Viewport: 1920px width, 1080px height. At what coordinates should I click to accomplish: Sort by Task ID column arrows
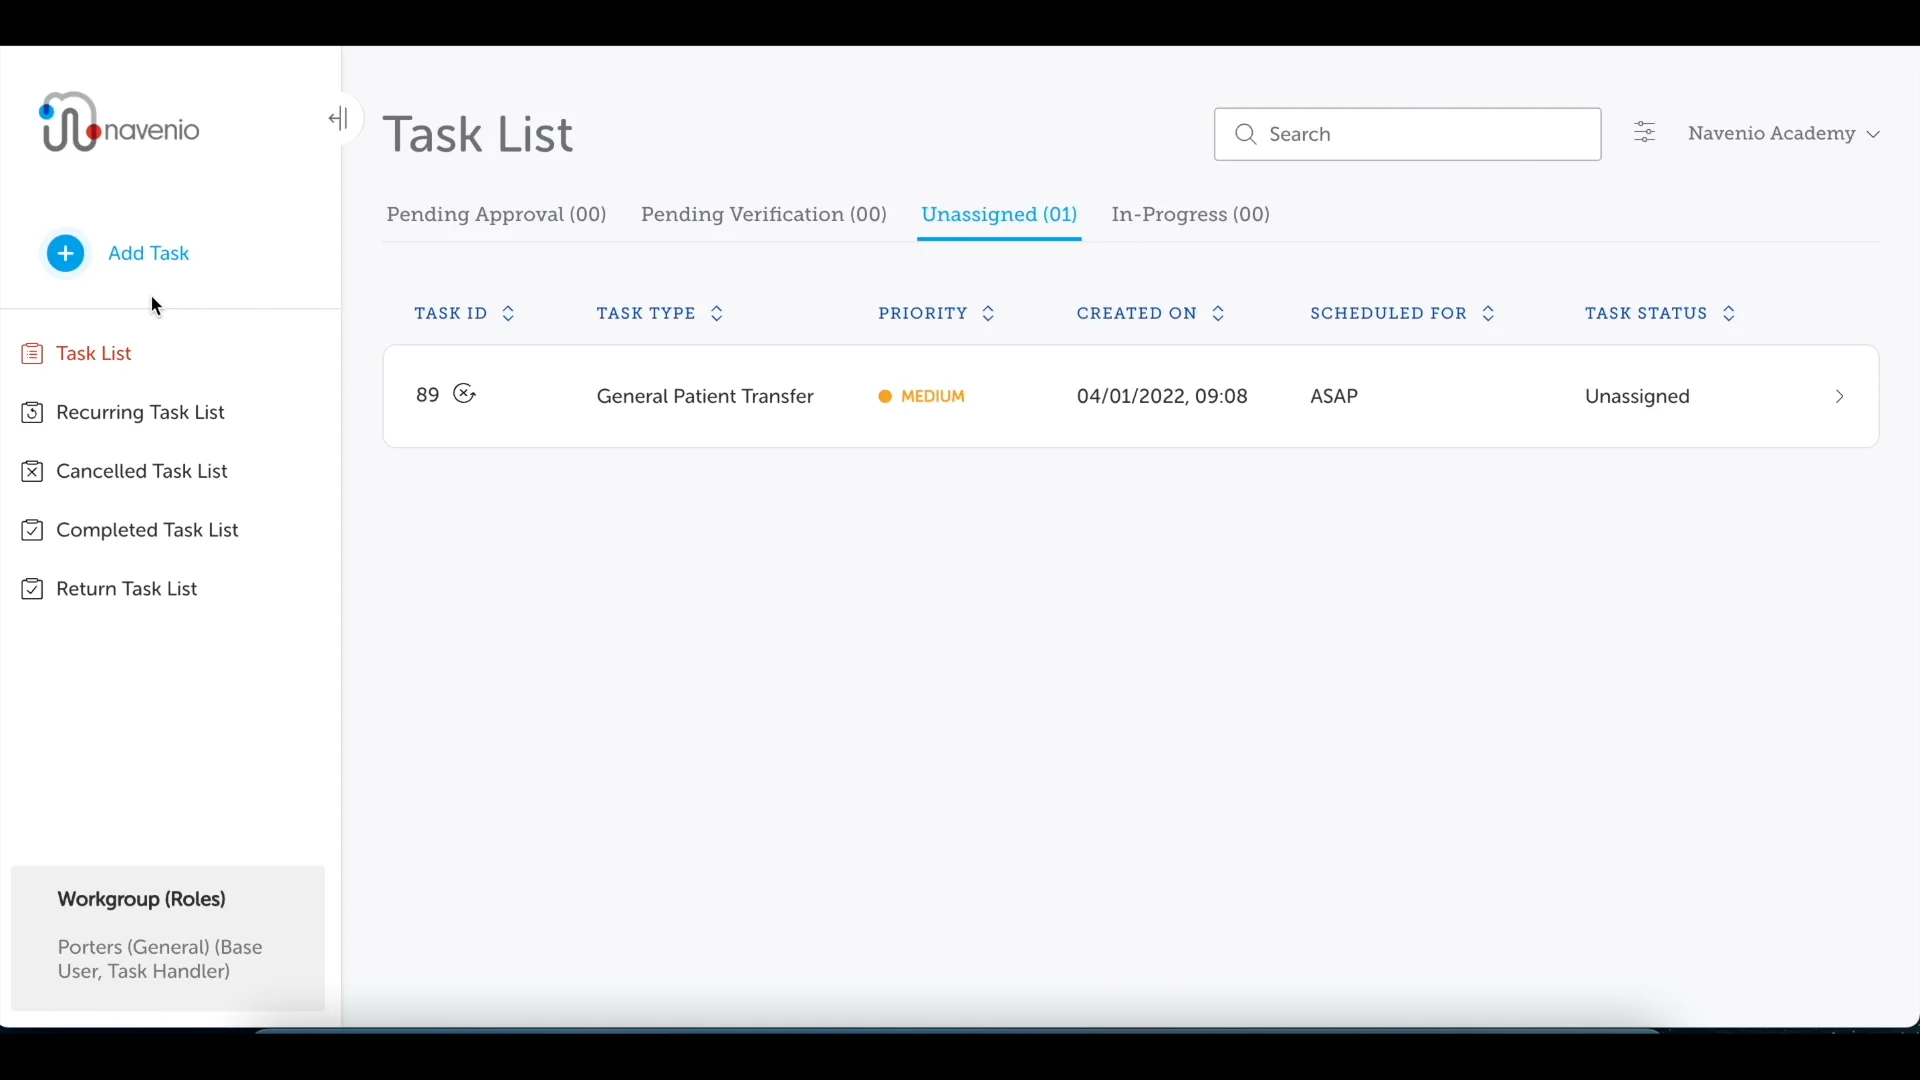click(x=509, y=315)
